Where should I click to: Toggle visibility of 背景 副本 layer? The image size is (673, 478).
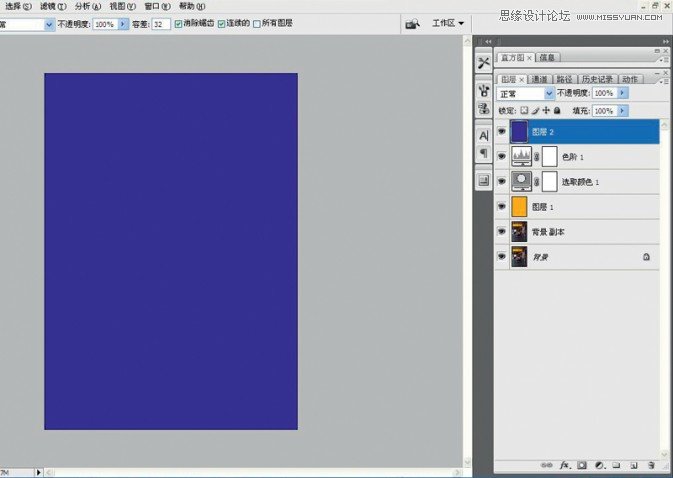point(501,231)
